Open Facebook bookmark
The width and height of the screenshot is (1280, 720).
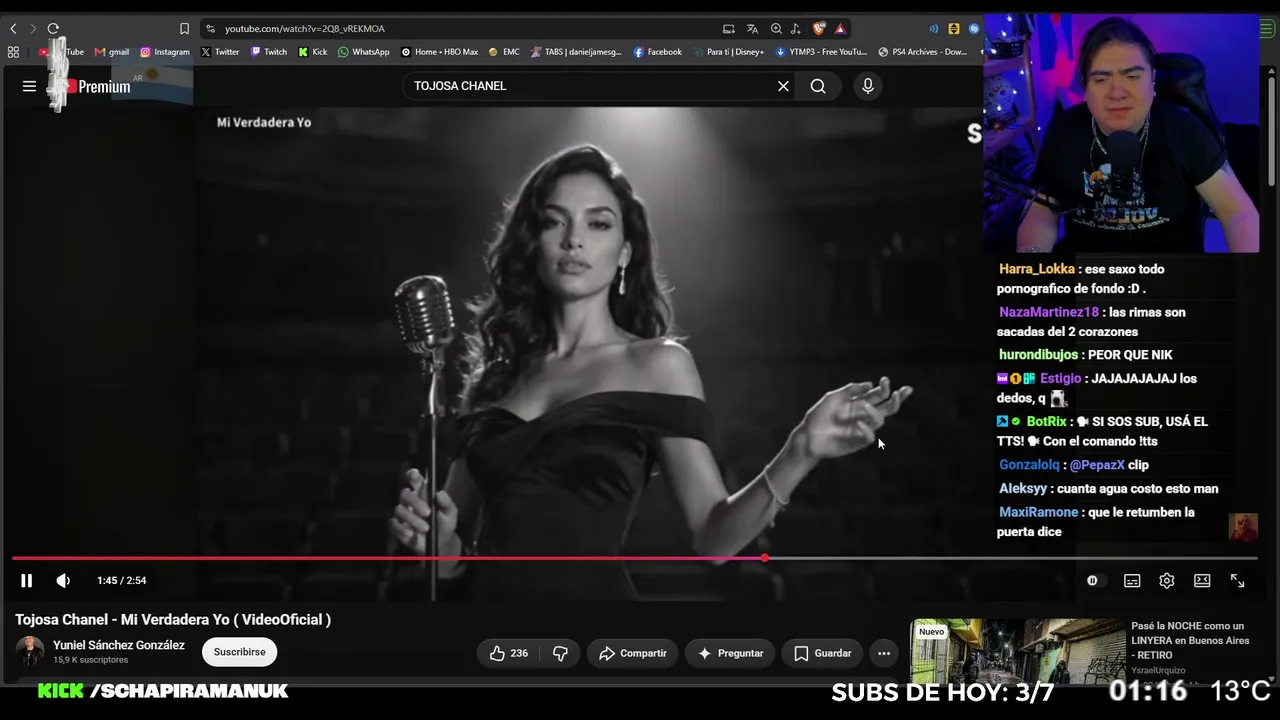pos(658,52)
